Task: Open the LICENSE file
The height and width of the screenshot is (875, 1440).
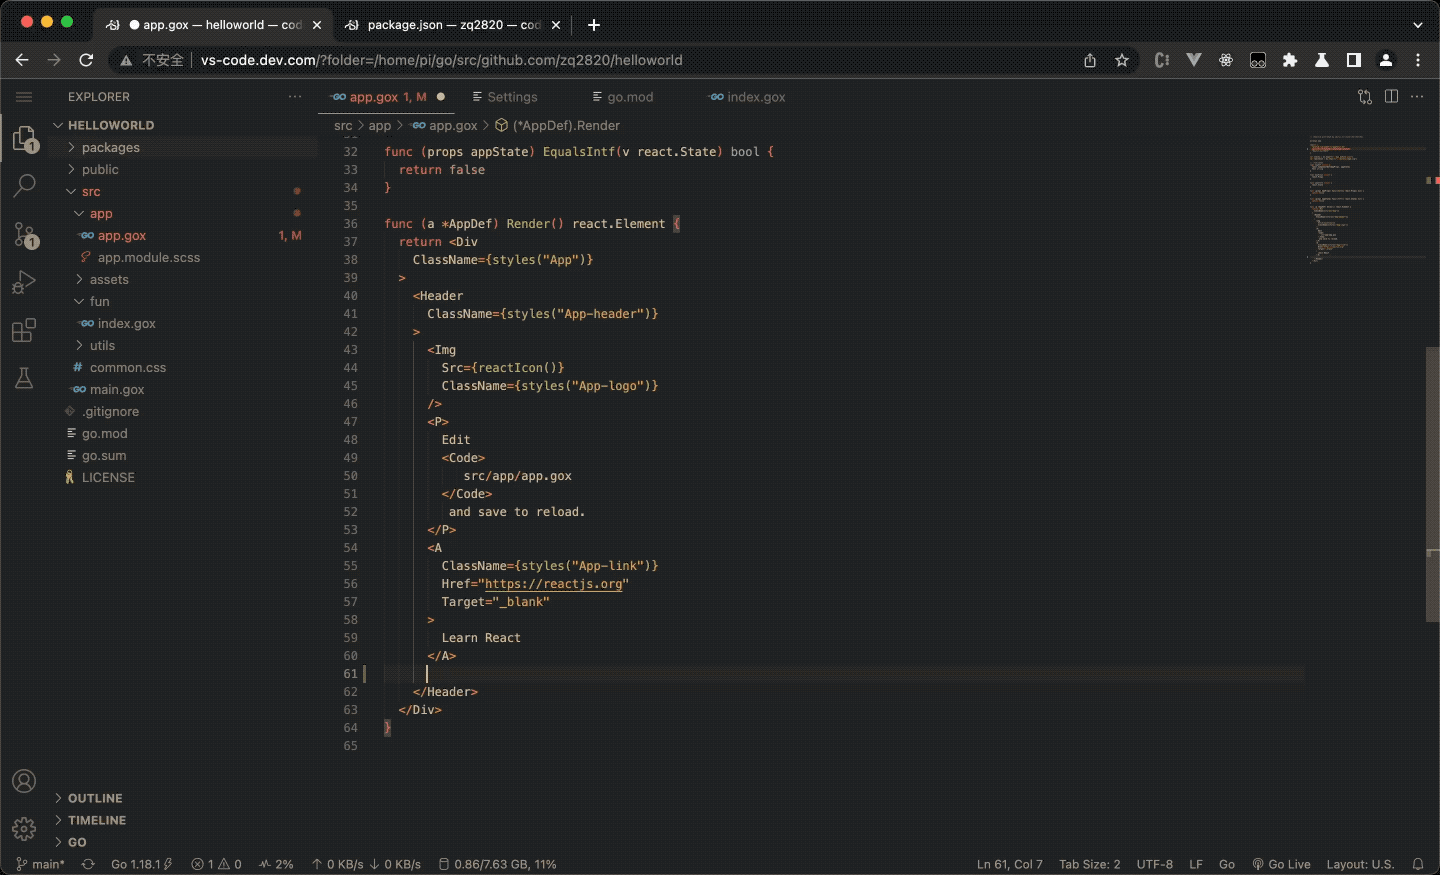Action: point(185,477)
